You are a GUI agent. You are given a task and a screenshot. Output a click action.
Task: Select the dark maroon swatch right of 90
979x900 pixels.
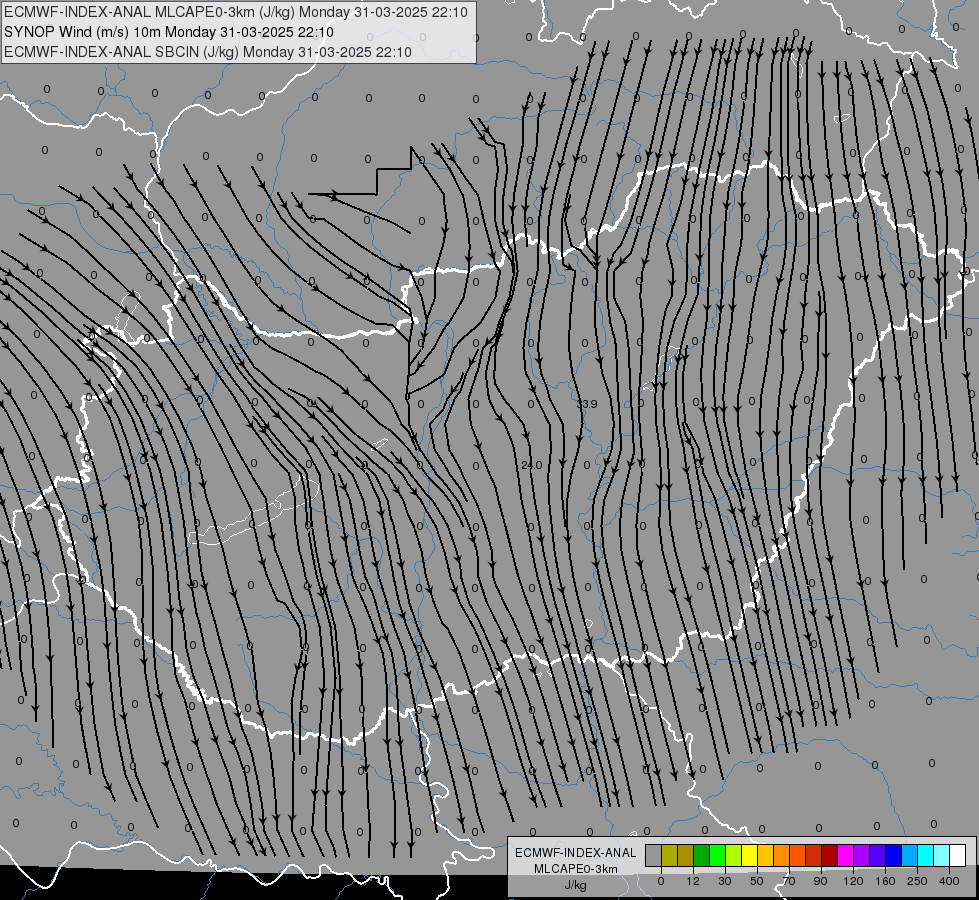pyautogui.click(x=830, y=855)
